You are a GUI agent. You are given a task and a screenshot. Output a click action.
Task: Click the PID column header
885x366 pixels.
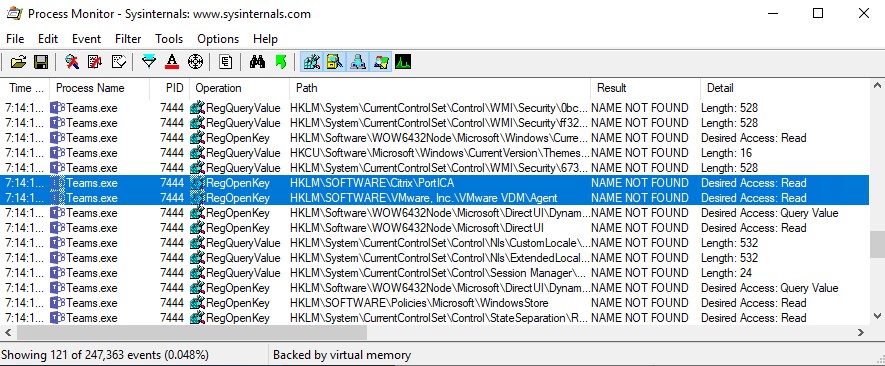click(170, 88)
